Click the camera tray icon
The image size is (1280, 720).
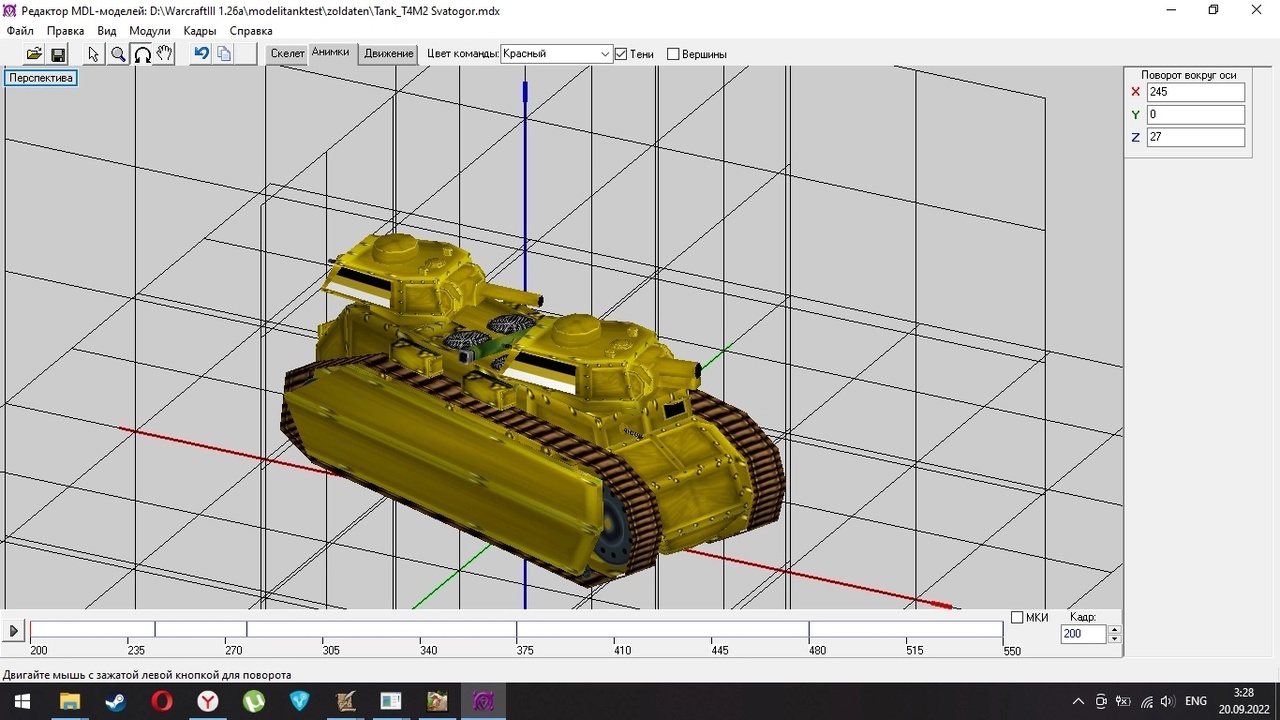pyautogui.click(x=1101, y=701)
